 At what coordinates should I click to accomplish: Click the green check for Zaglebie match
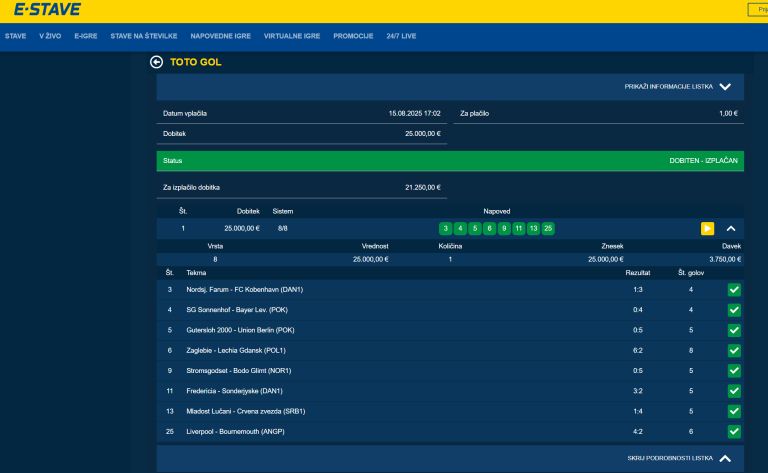pyautogui.click(x=734, y=351)
